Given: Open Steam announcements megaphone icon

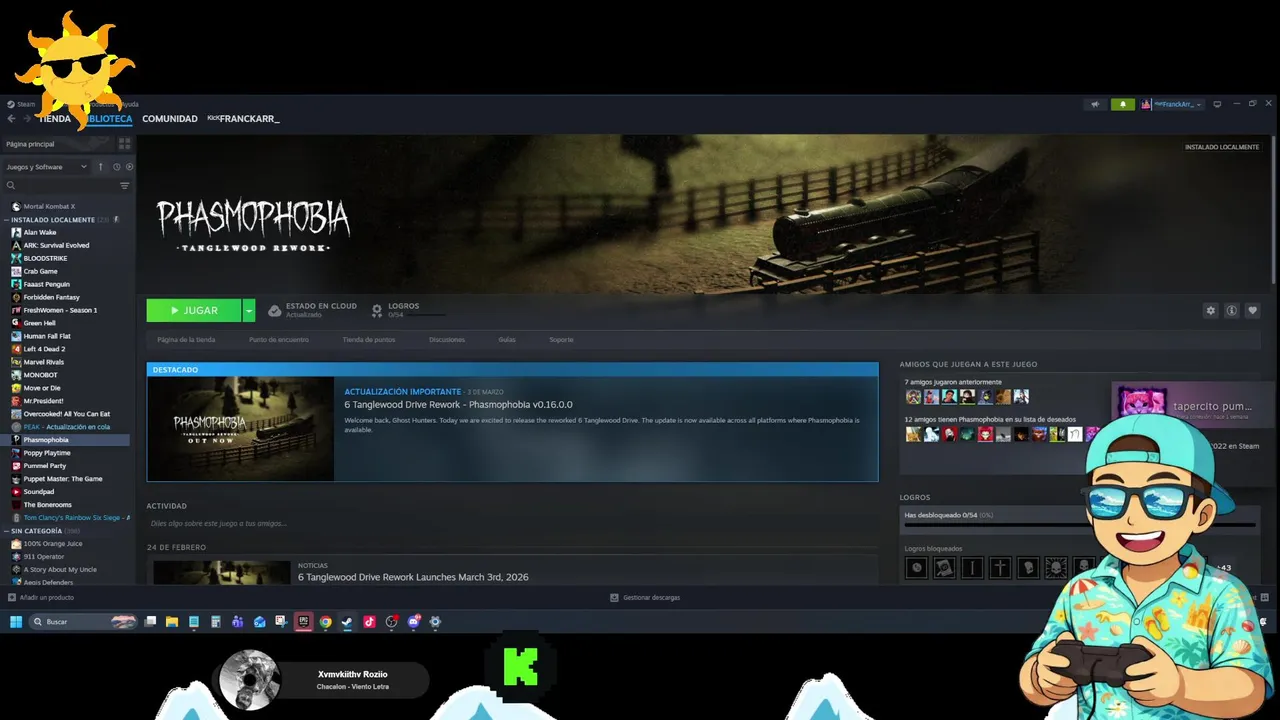Looking at the screenshot, I should coord(1095,104).
